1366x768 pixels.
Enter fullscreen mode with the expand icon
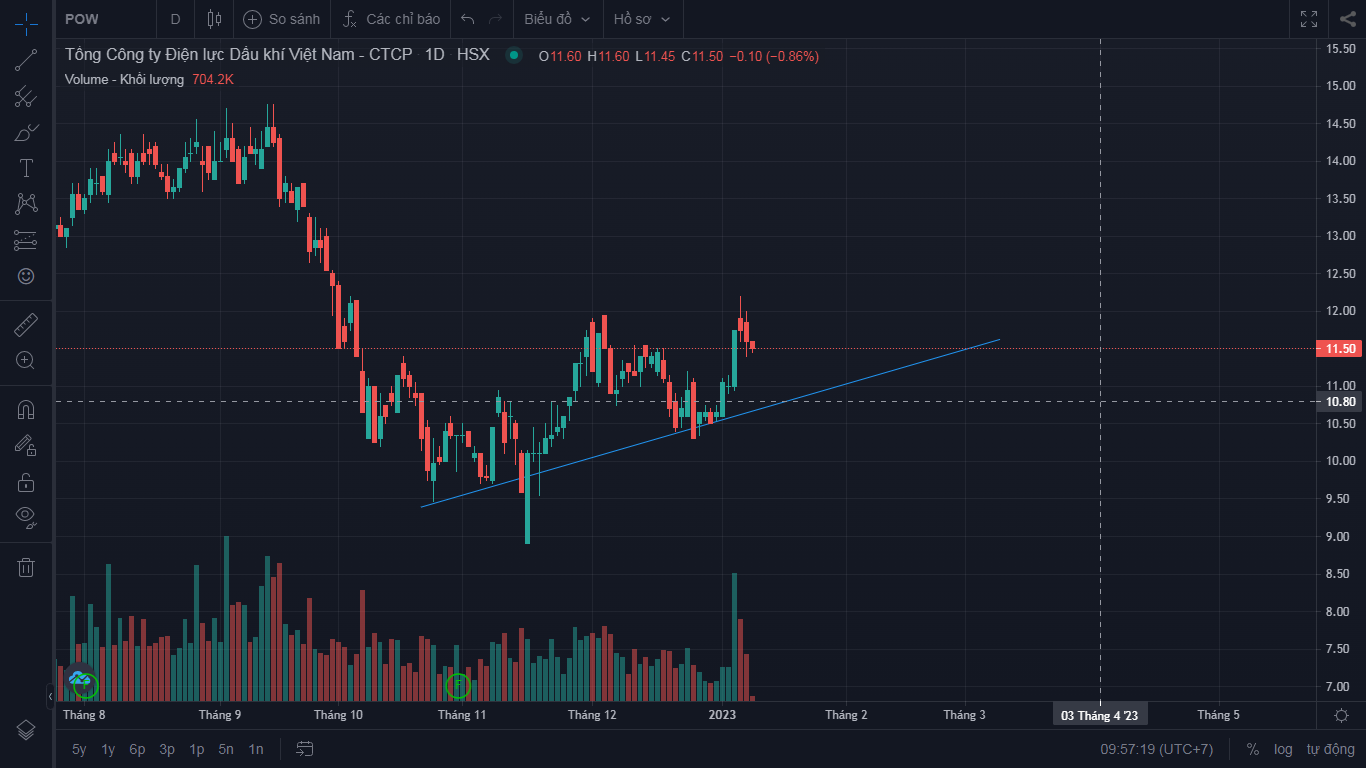[1309, 19]
